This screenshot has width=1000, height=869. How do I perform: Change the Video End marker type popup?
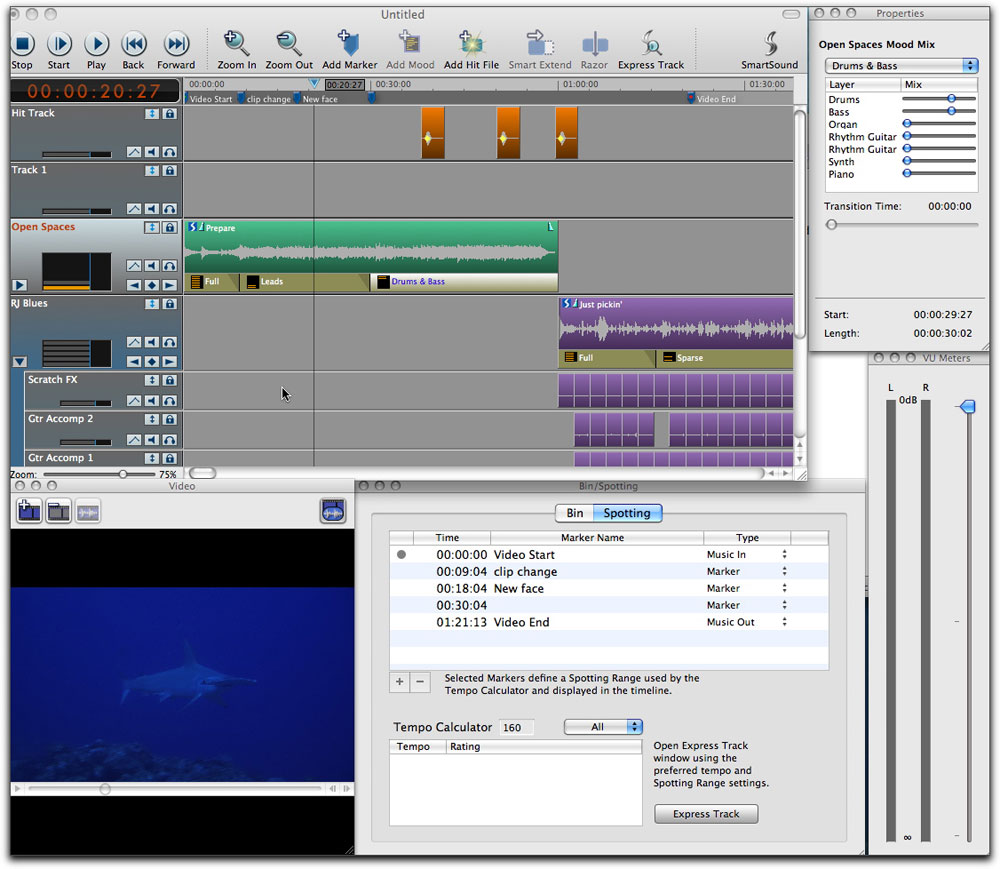(x=784, y=622)
